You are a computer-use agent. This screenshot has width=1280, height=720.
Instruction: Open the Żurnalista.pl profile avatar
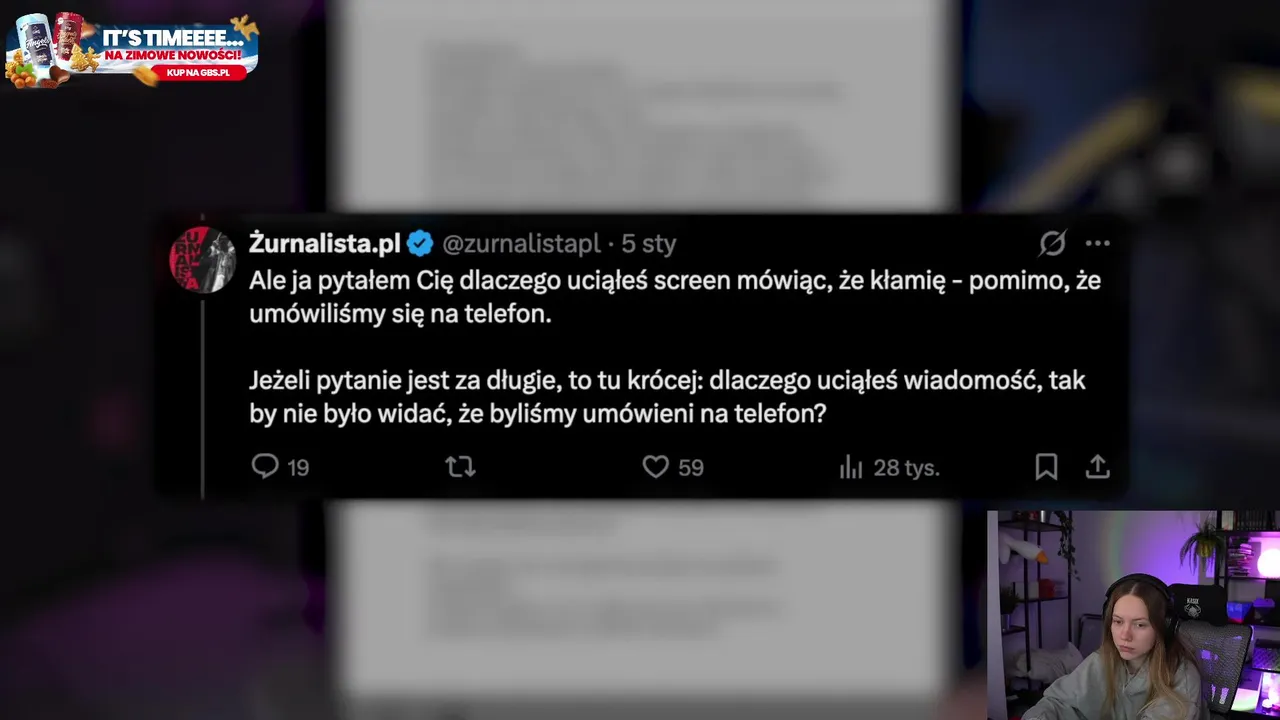203,260
